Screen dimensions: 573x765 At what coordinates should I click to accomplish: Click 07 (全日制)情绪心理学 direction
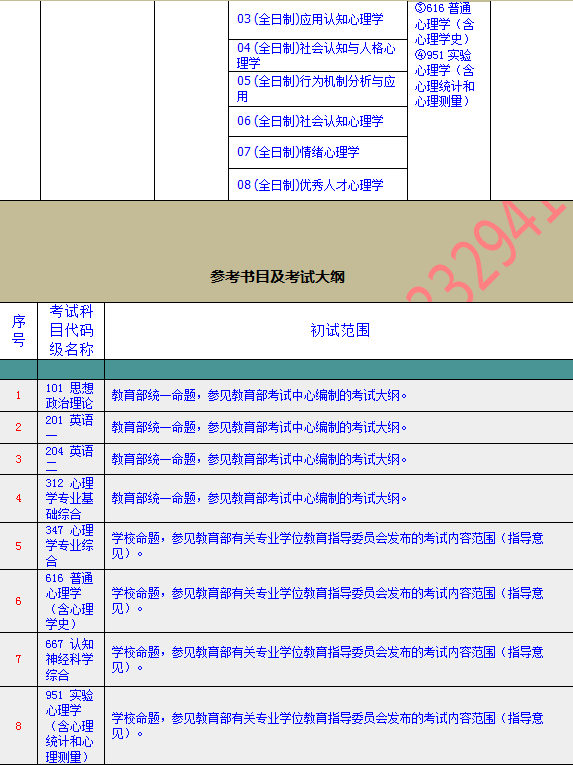tap(298, 152)
